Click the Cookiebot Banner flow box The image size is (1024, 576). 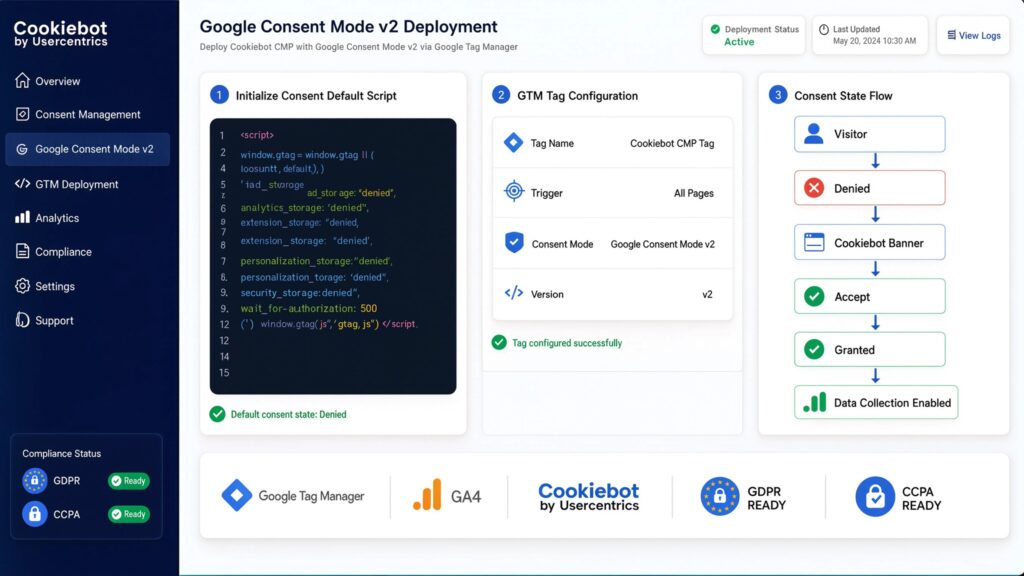point(869,242)
